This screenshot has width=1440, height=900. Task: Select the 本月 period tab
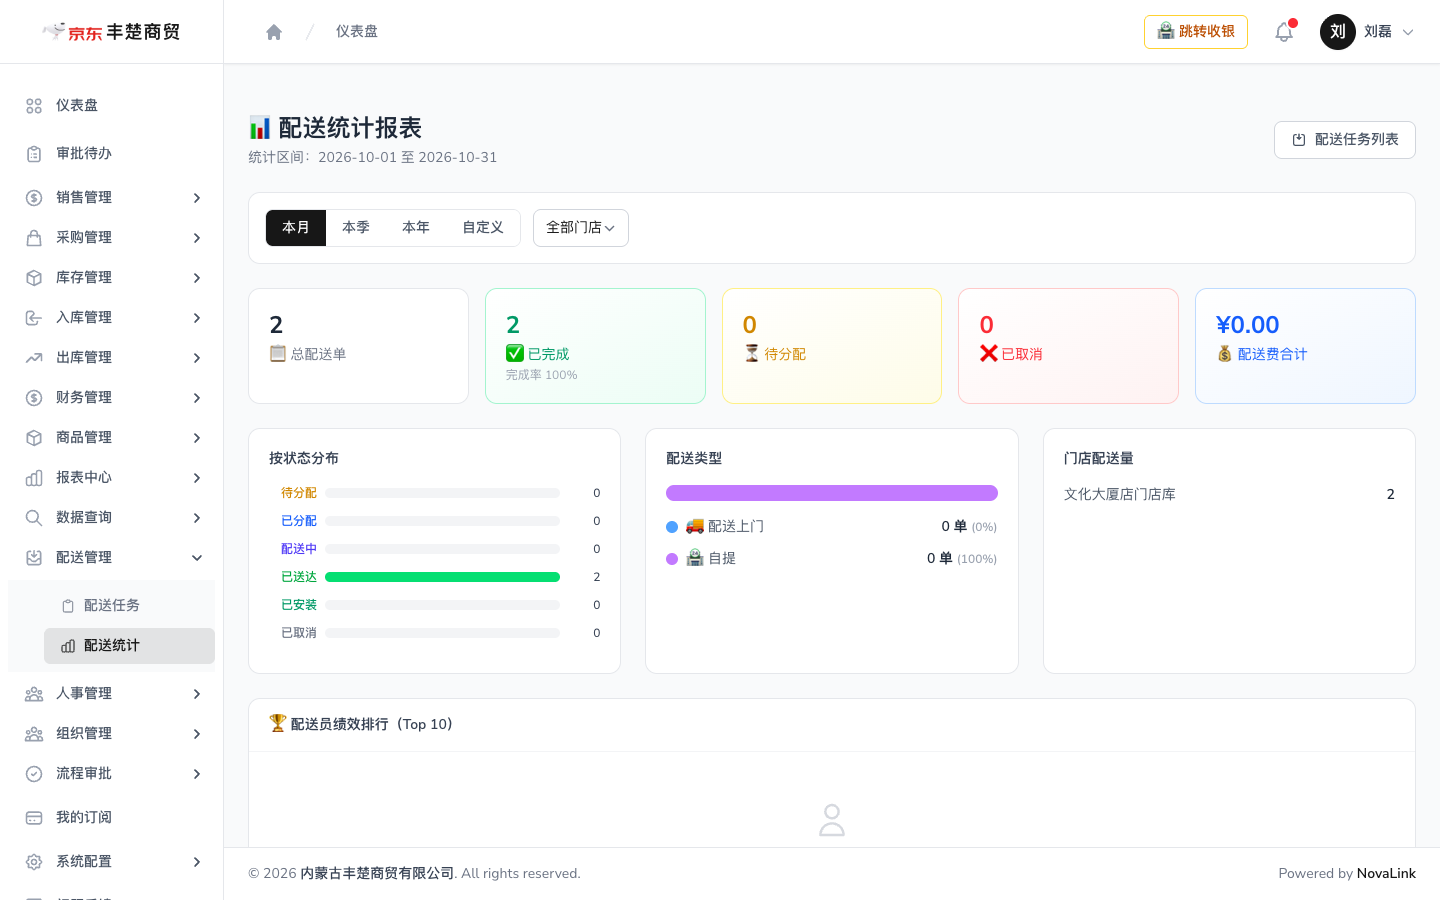tap(296, 228)
